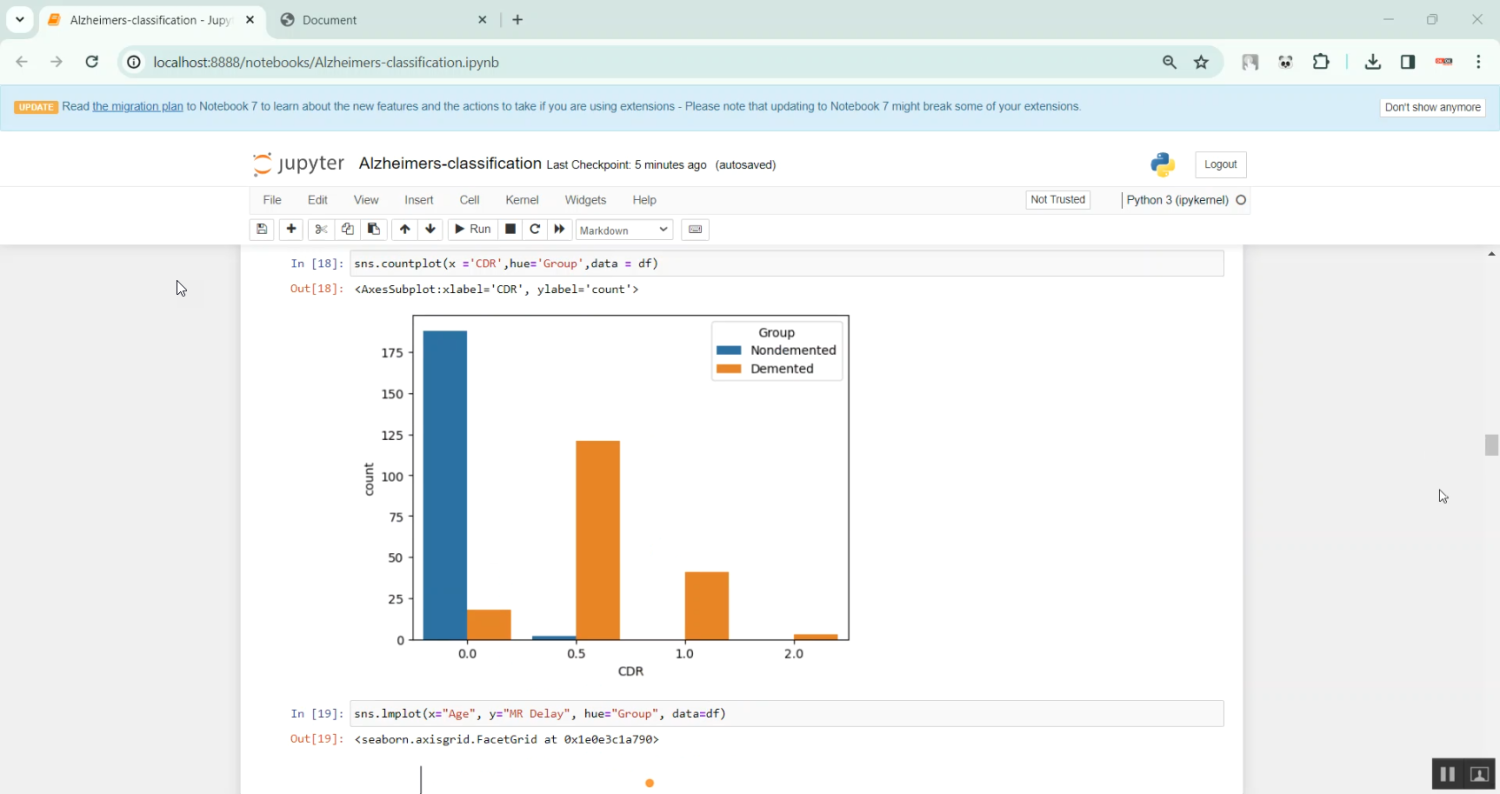
Task: Move selected cell up with the arrow icon
Action: click(x=404, y=229)
